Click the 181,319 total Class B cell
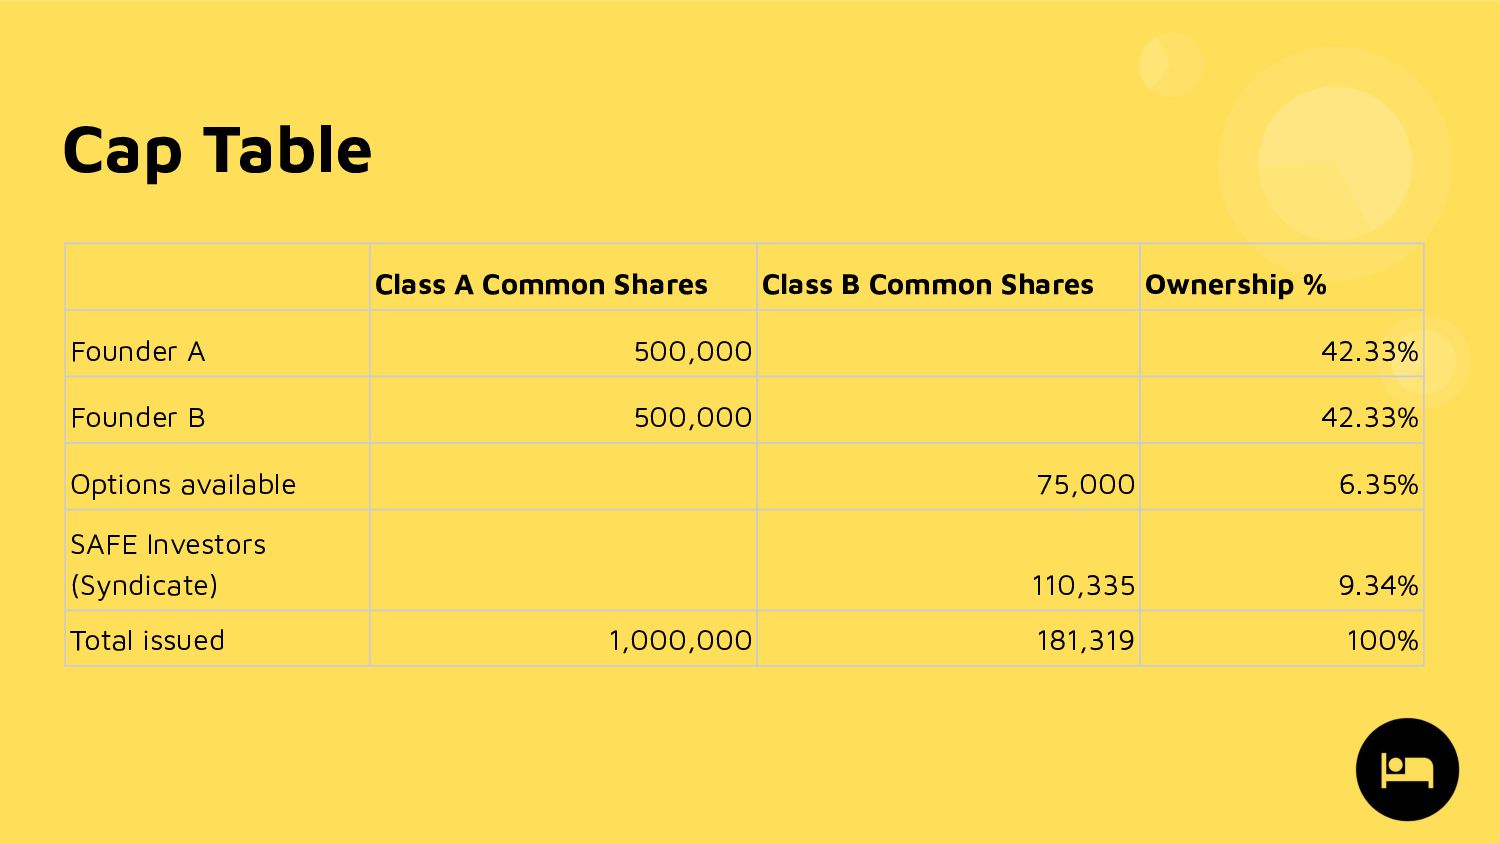The width and height of the screenshot is (1500, 844). tap(948, 638)
